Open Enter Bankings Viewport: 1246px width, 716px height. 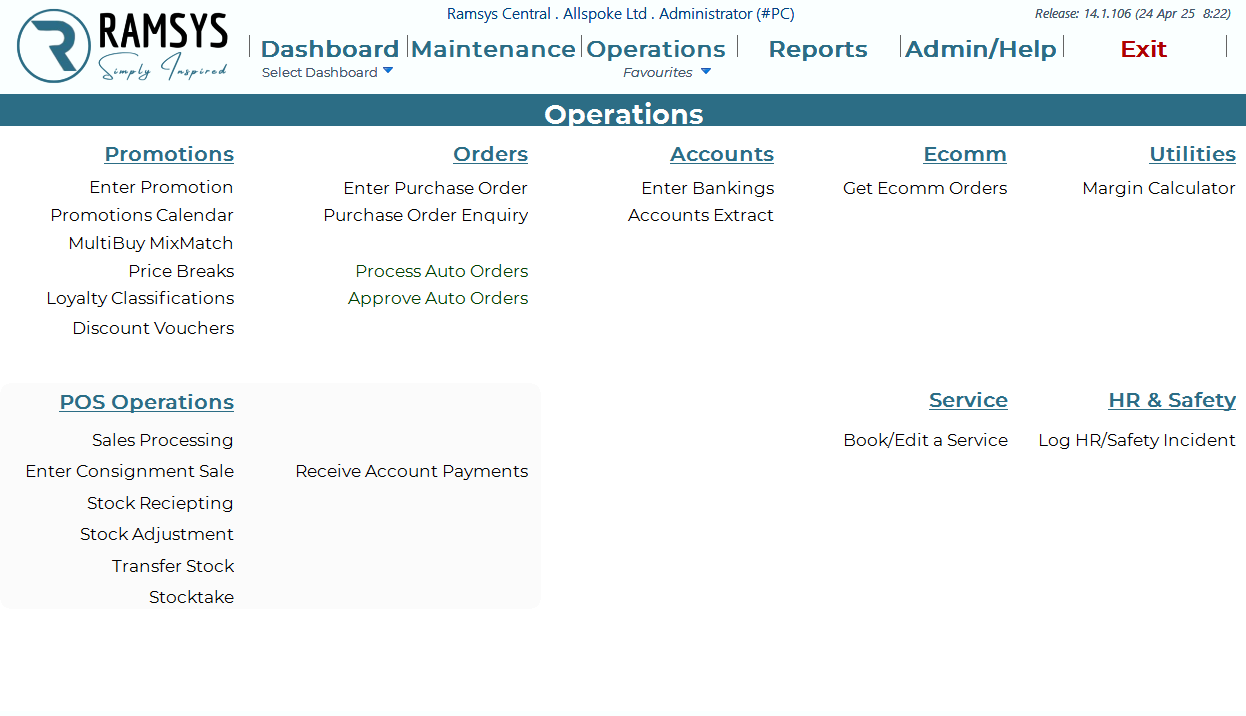[x=708, y=188]
